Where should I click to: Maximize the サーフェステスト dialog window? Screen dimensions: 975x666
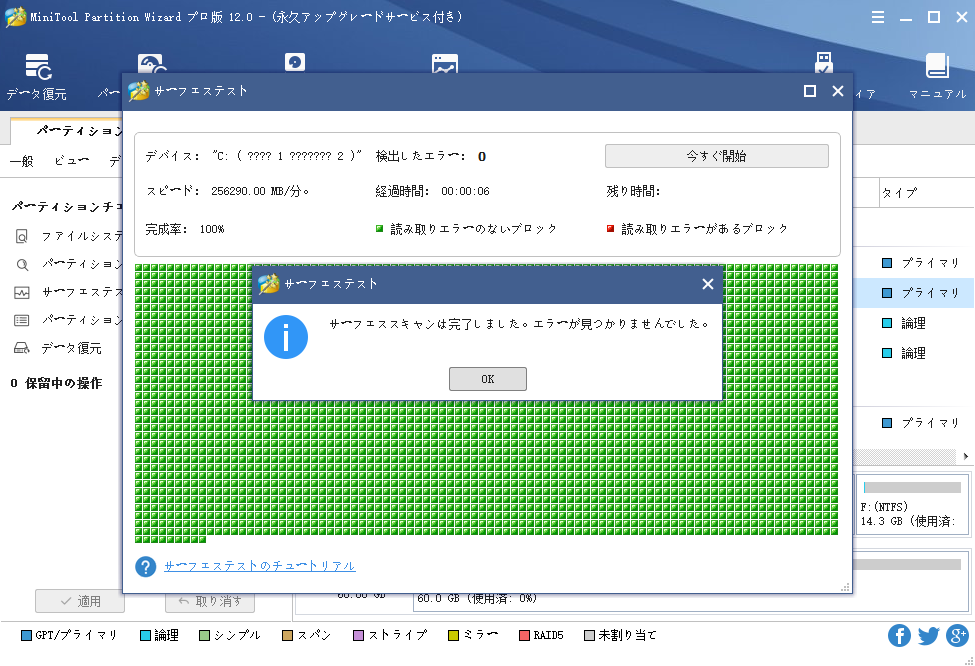pos(810,91)
